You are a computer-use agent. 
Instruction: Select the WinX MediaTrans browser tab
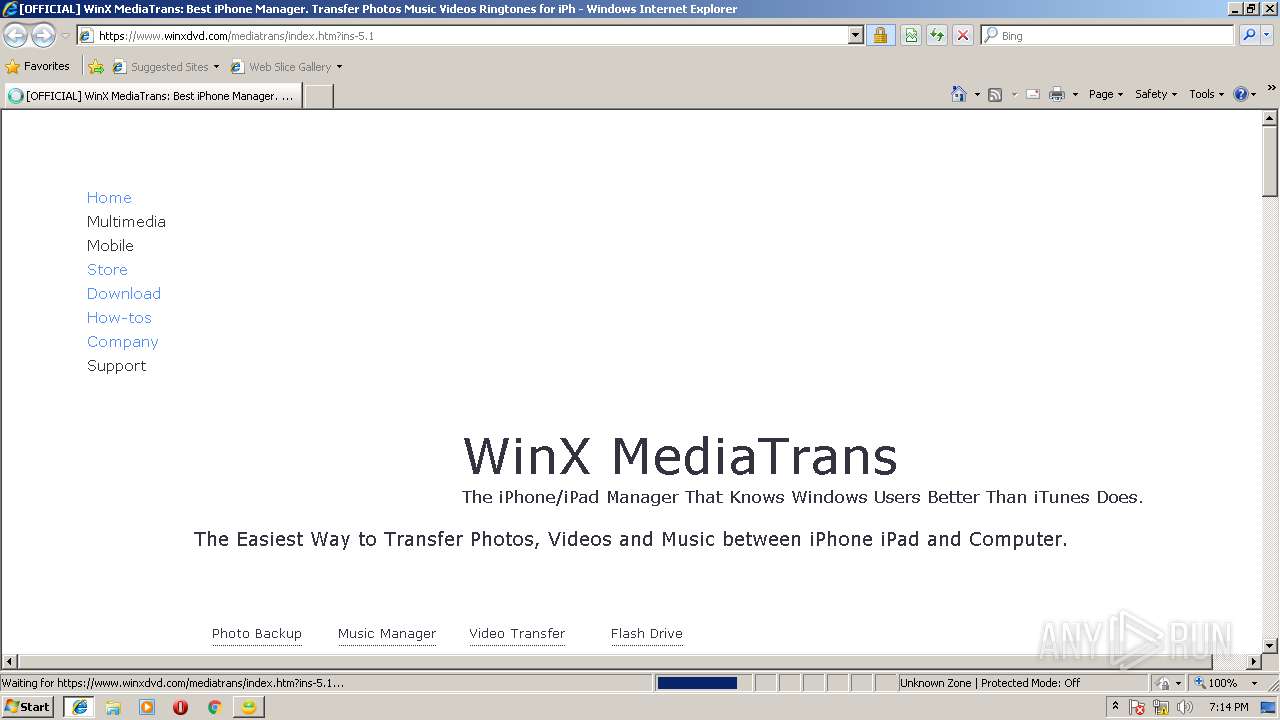(x=152, y=96)
